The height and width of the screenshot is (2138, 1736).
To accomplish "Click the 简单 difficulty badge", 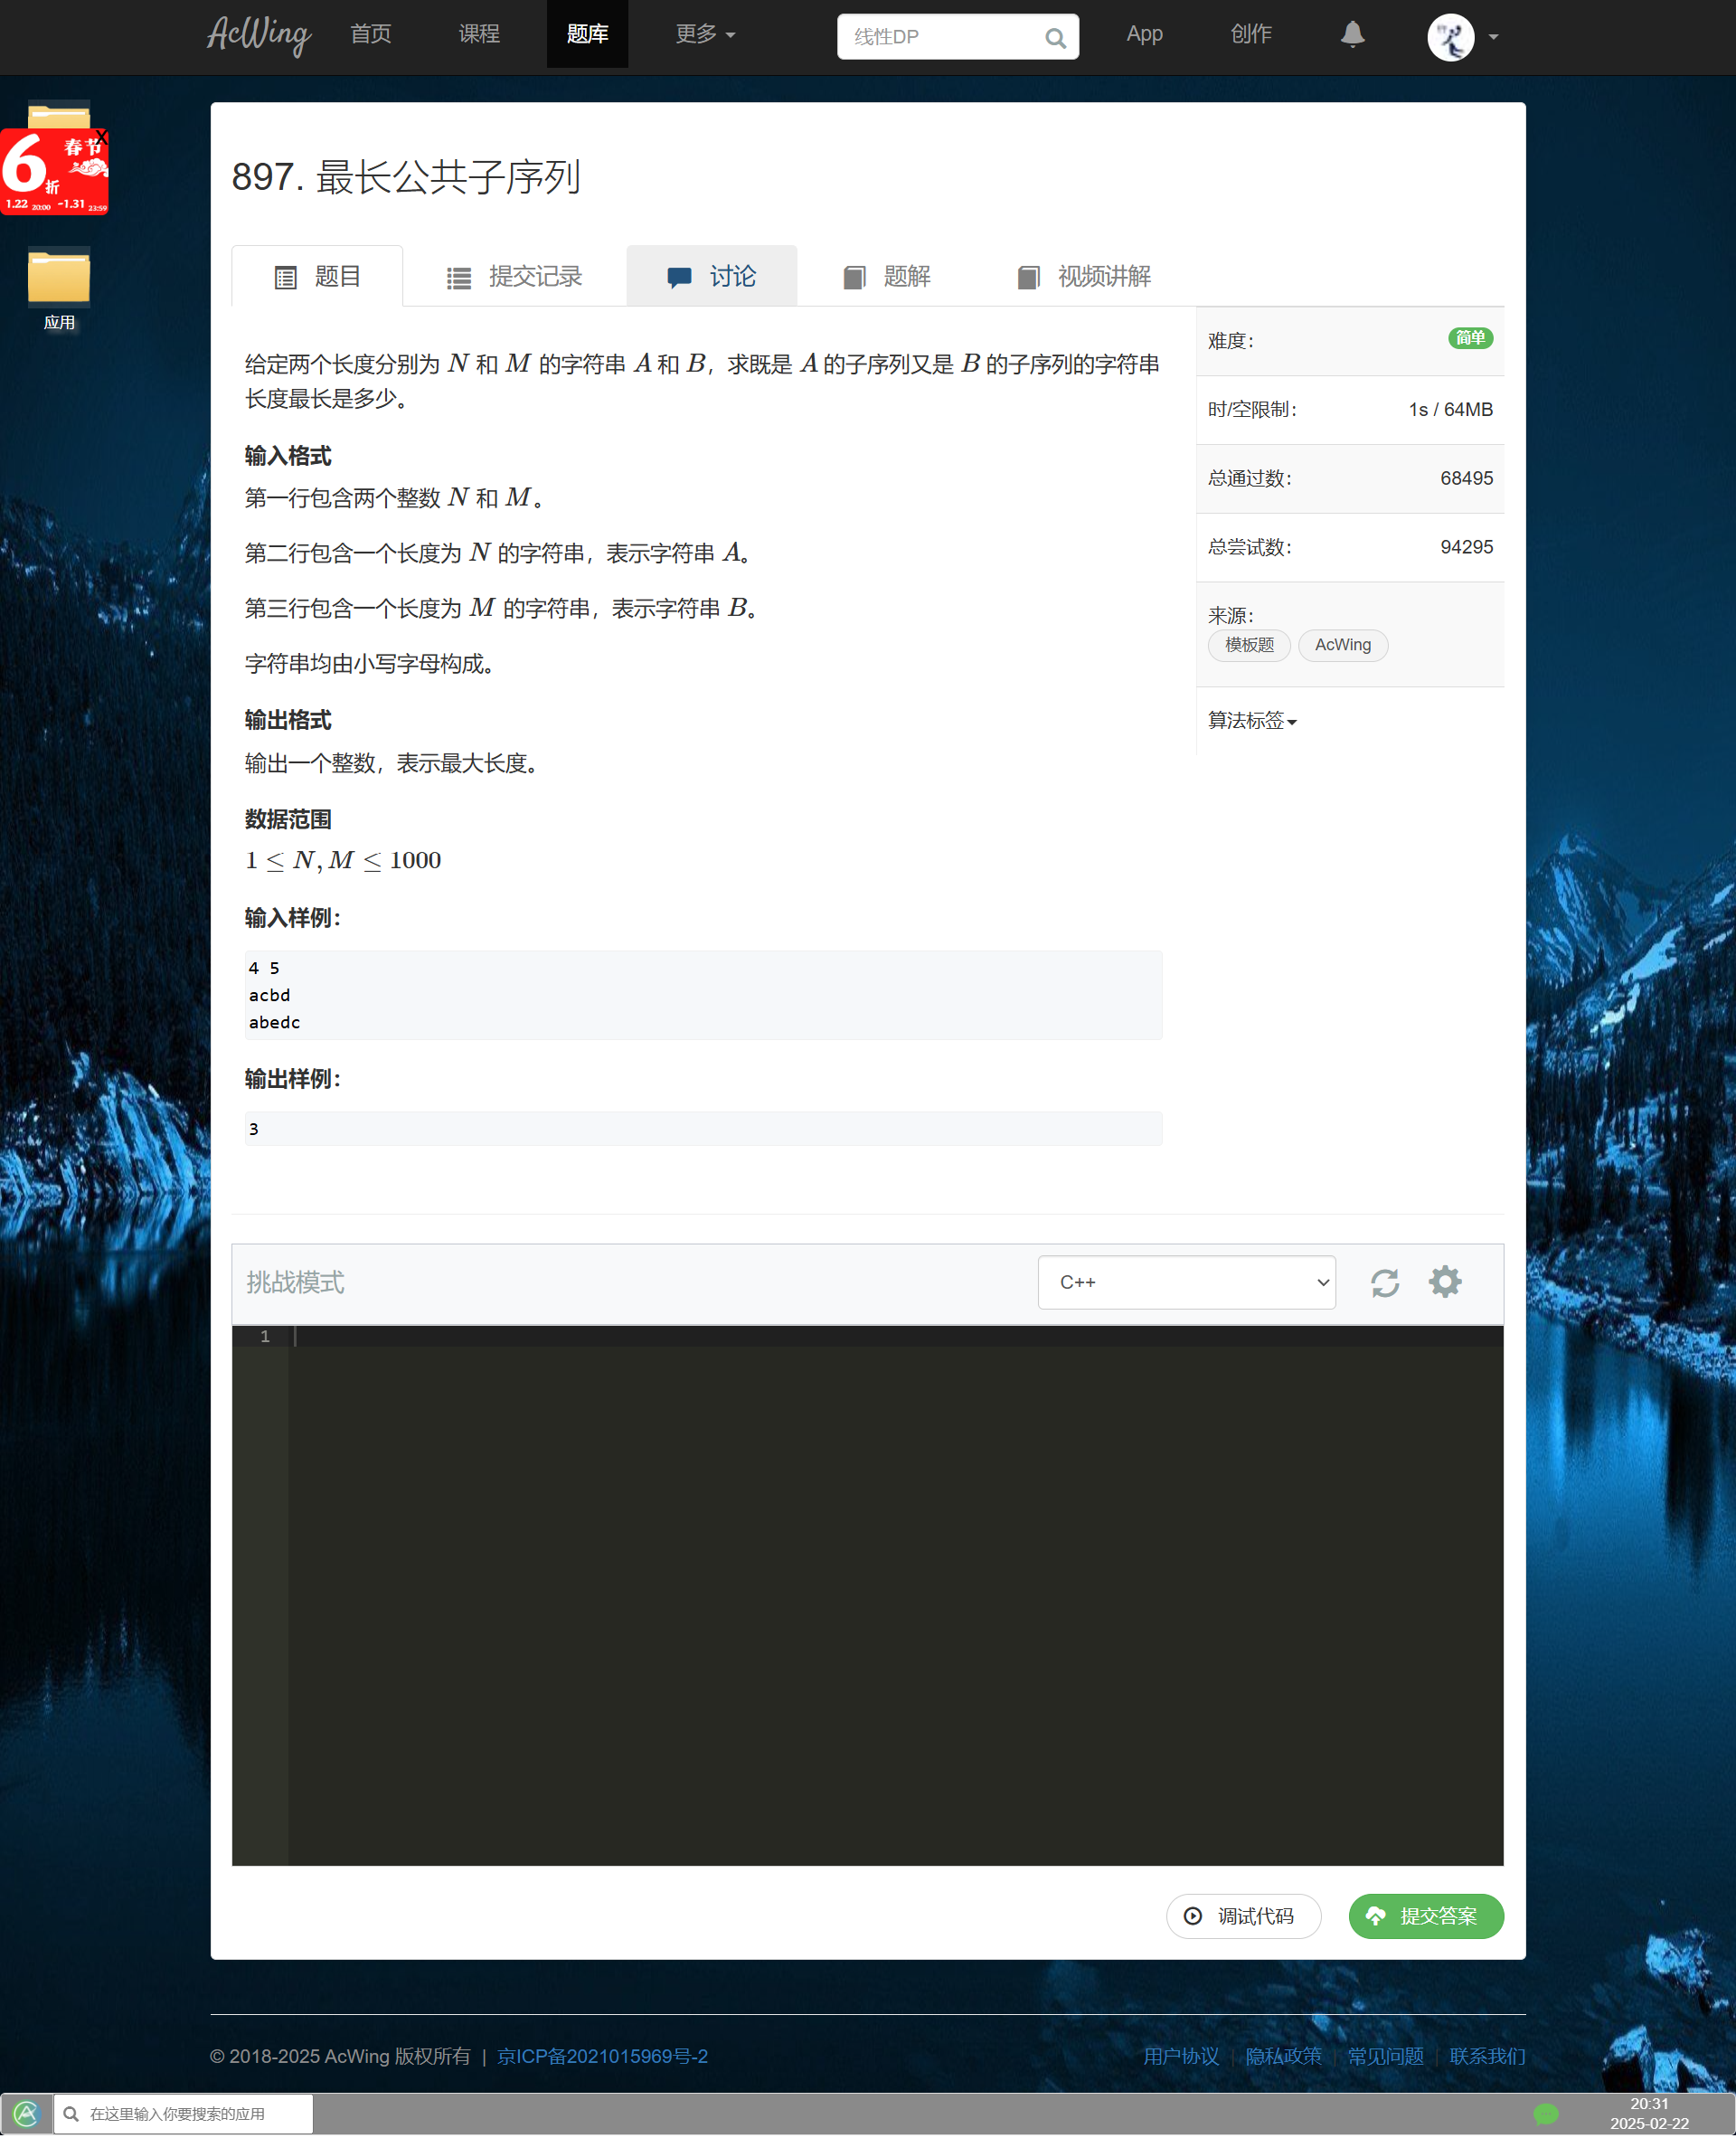I will (x=1470, y=338).
